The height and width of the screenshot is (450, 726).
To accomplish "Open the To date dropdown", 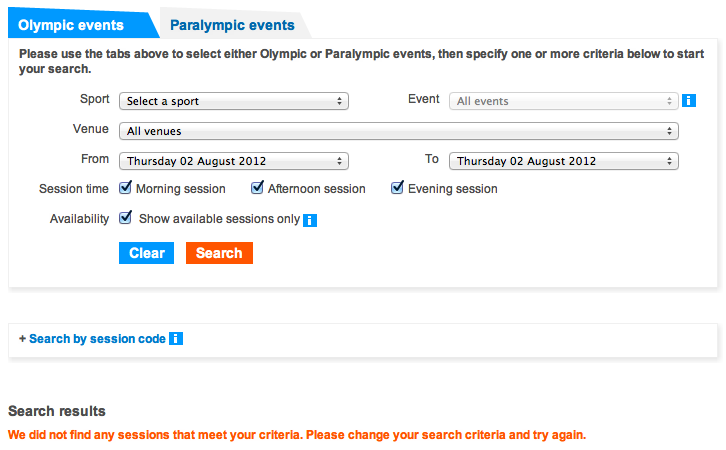I will click(x=564, y=161).
